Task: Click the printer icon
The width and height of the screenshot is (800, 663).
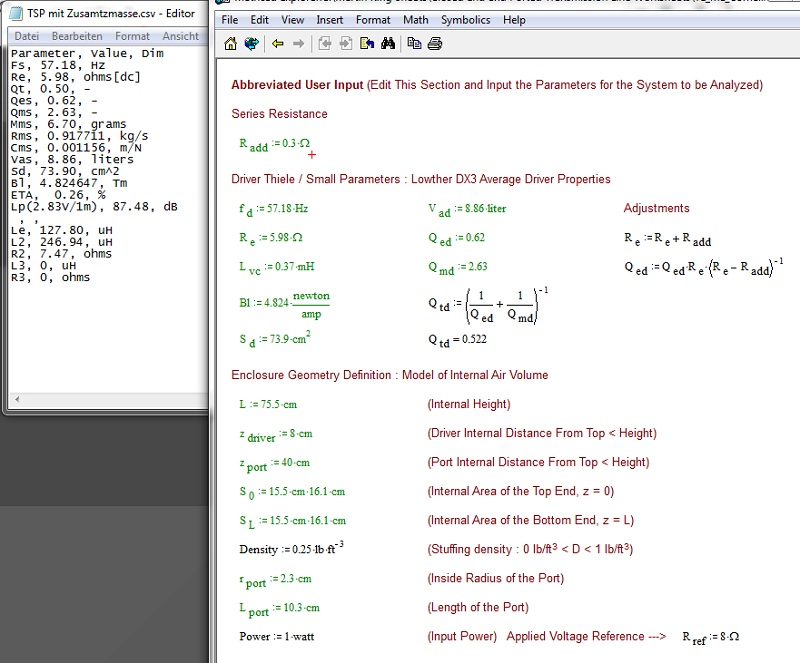Action: [x=435, y=44]
